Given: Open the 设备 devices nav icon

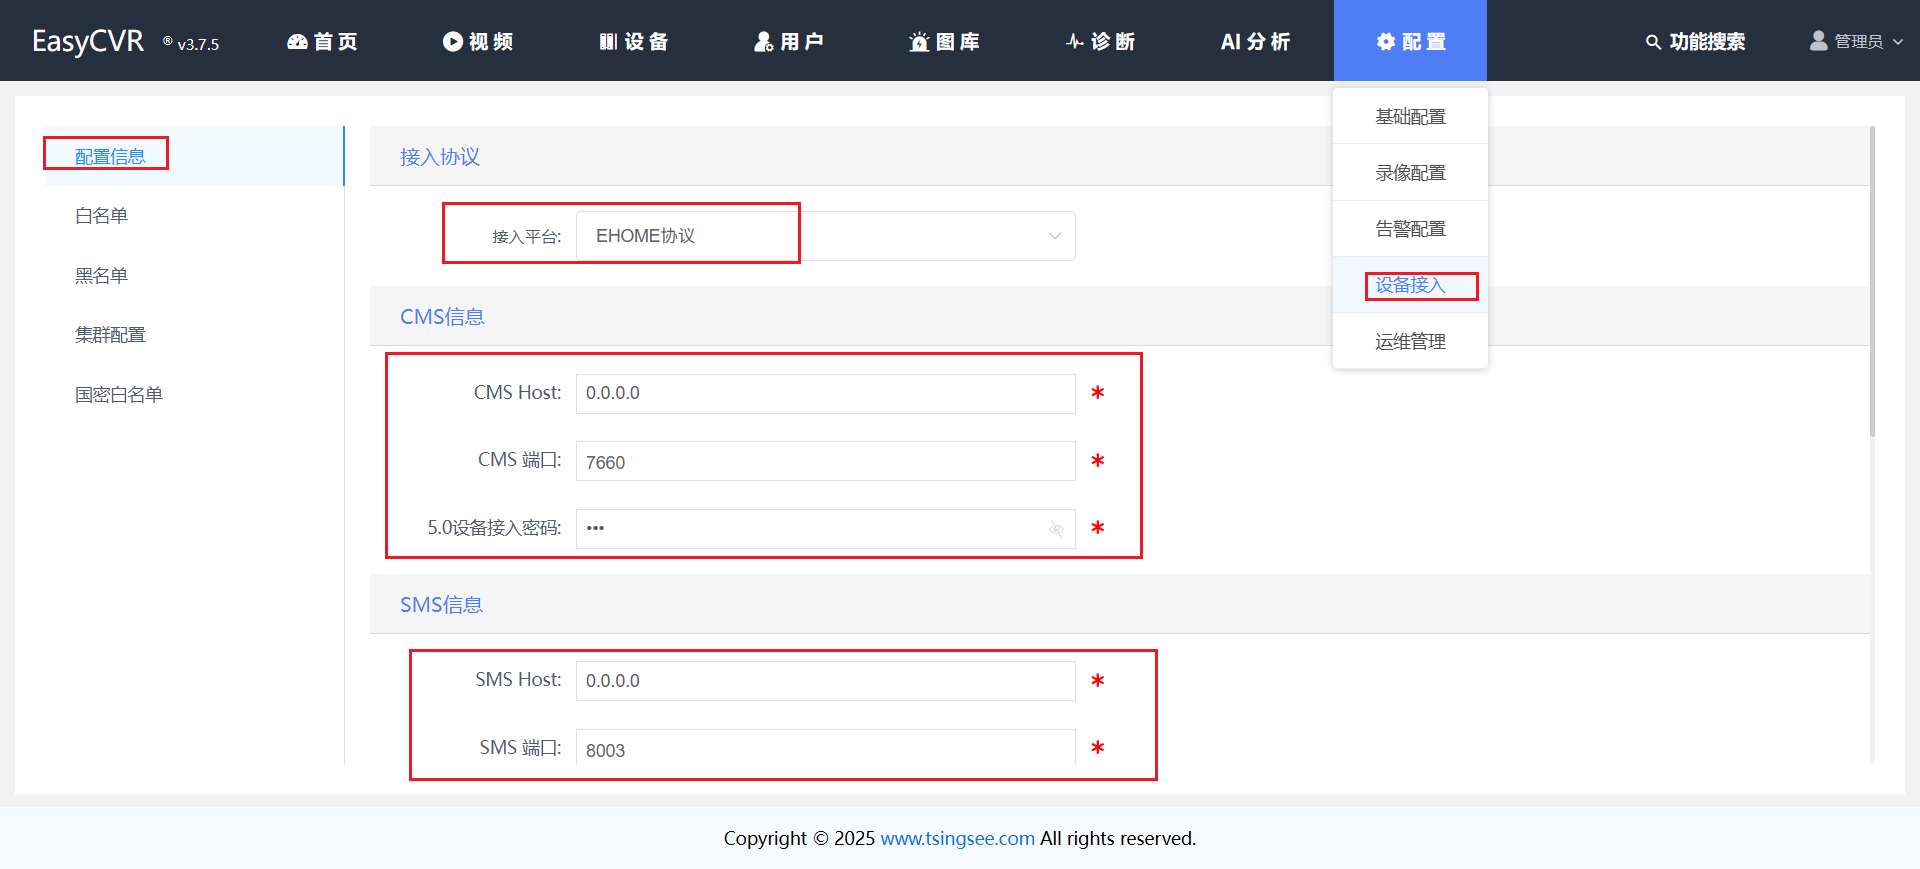Looking at the screenshot, I should click(x=608, y=41).
